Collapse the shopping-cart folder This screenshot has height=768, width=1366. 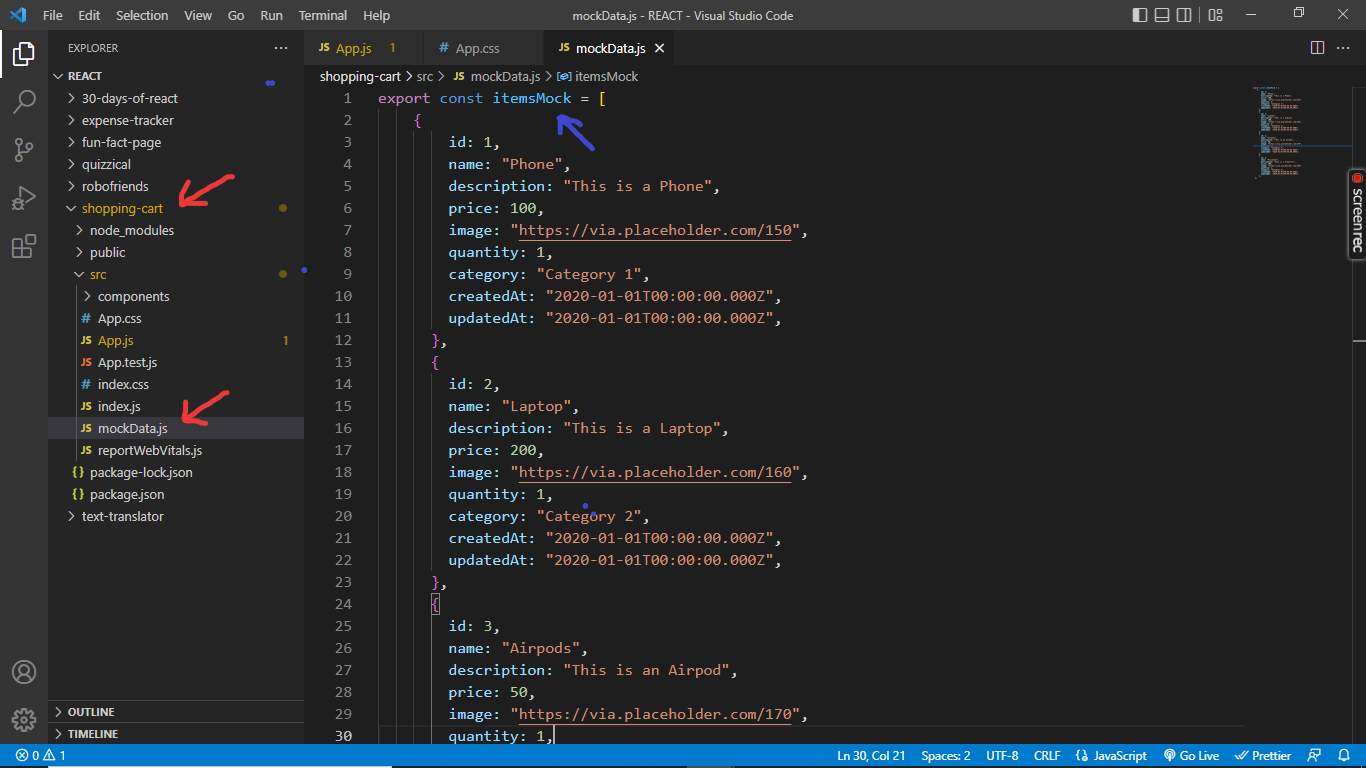[176, 208]
